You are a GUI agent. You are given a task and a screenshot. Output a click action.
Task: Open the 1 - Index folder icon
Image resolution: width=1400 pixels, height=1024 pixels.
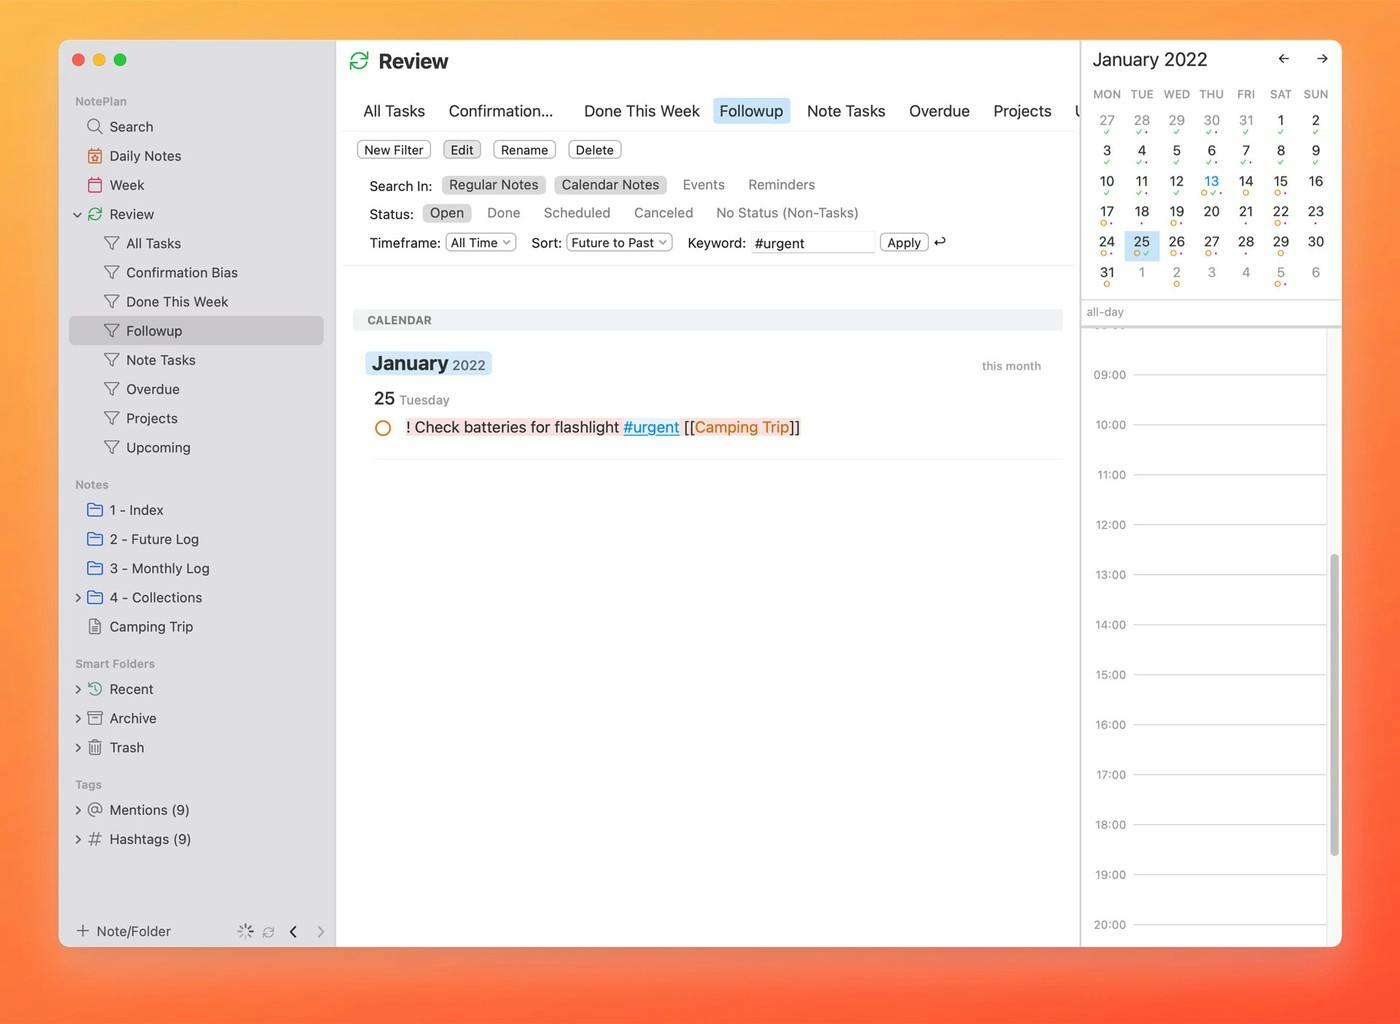(x=95, y=510)
